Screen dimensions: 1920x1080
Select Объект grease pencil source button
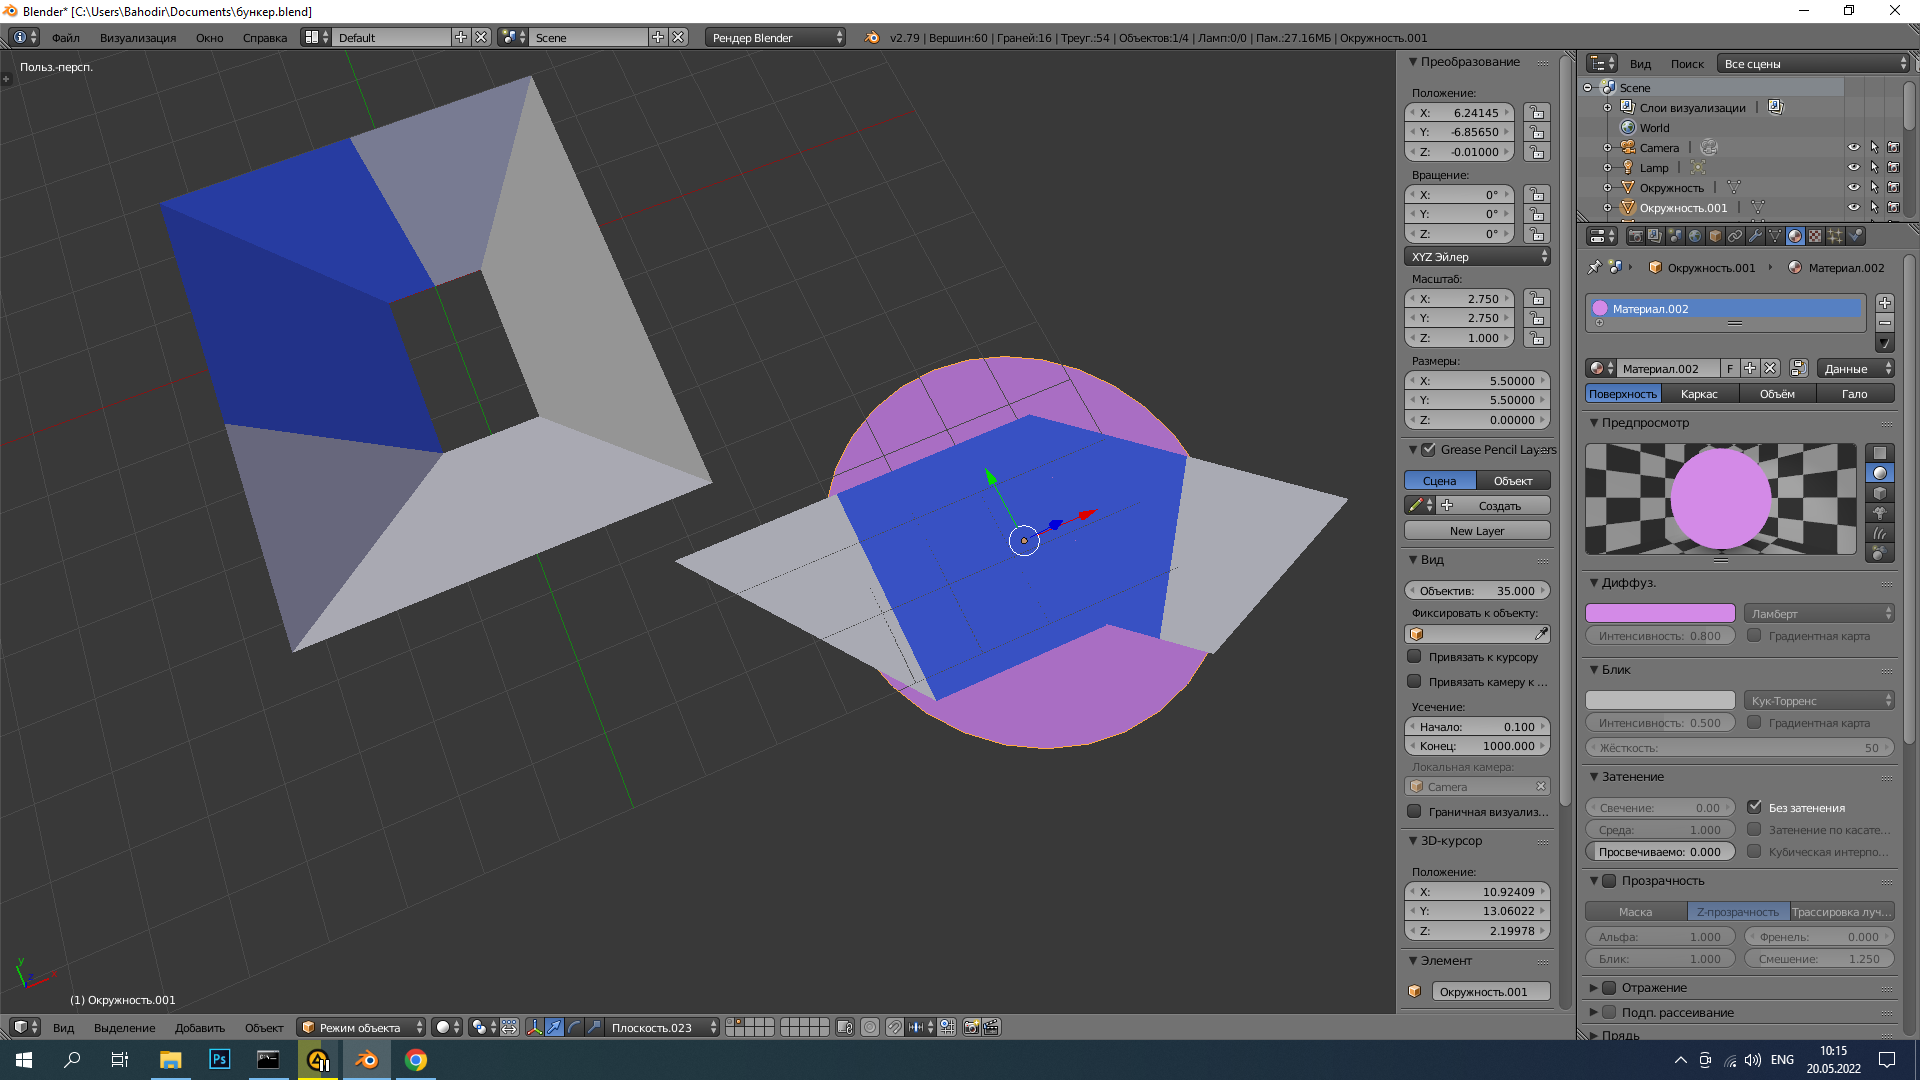click(x=1513, y=481)
